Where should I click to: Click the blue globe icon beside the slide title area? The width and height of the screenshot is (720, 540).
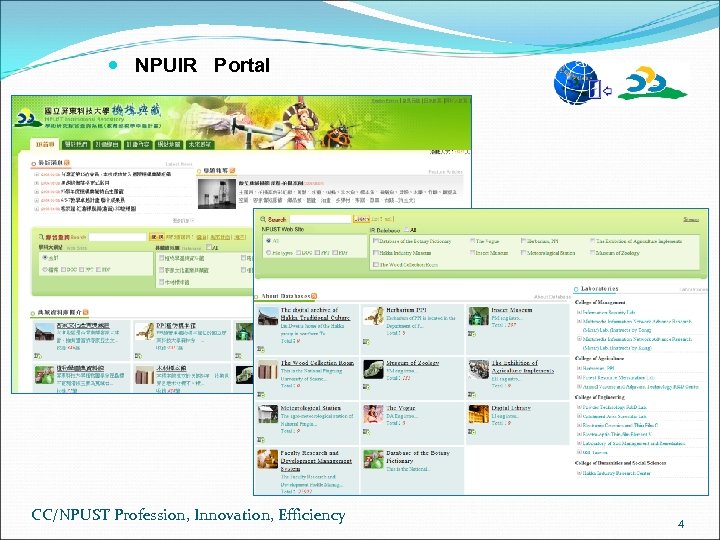[575, 83]
